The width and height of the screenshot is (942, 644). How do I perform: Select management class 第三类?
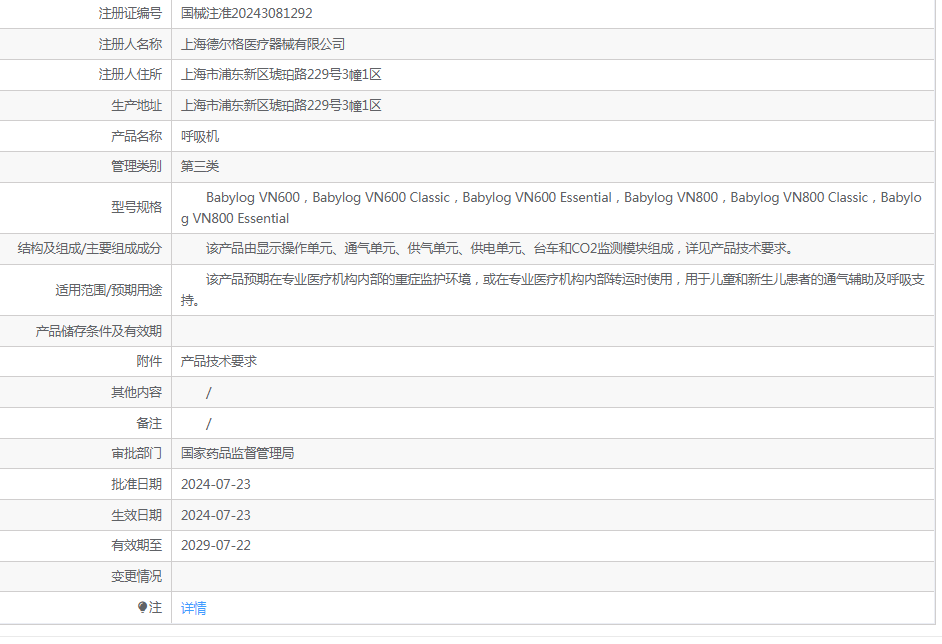[200, 166]
